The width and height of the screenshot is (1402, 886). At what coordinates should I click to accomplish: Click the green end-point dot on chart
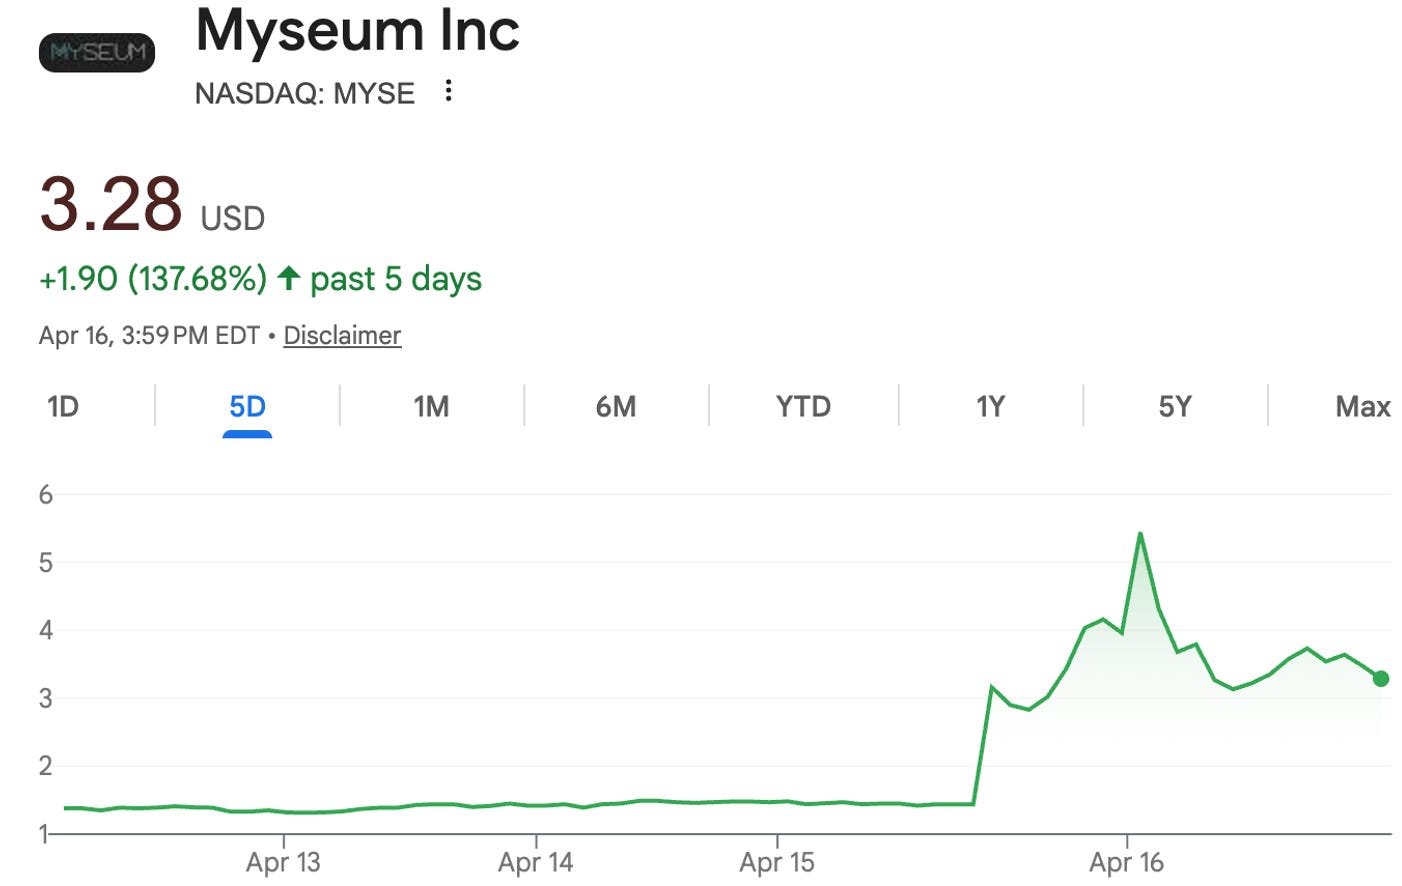(x=1381, y=679)
